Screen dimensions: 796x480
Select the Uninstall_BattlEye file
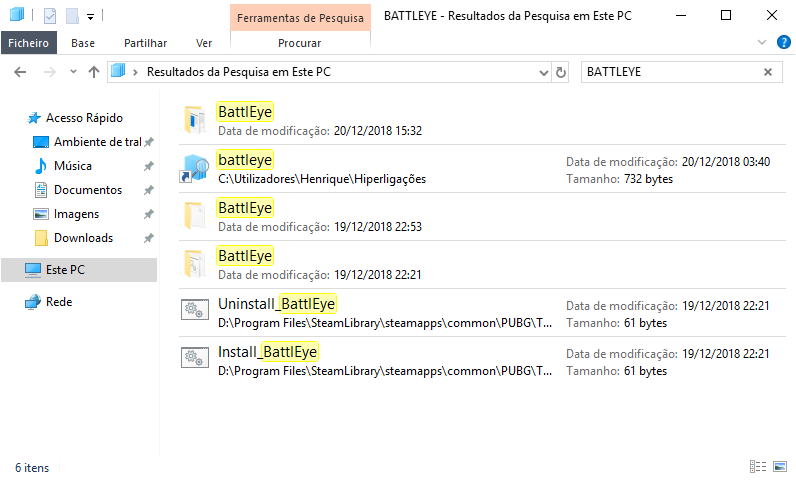pyautogui.click(x=482, y=313)
